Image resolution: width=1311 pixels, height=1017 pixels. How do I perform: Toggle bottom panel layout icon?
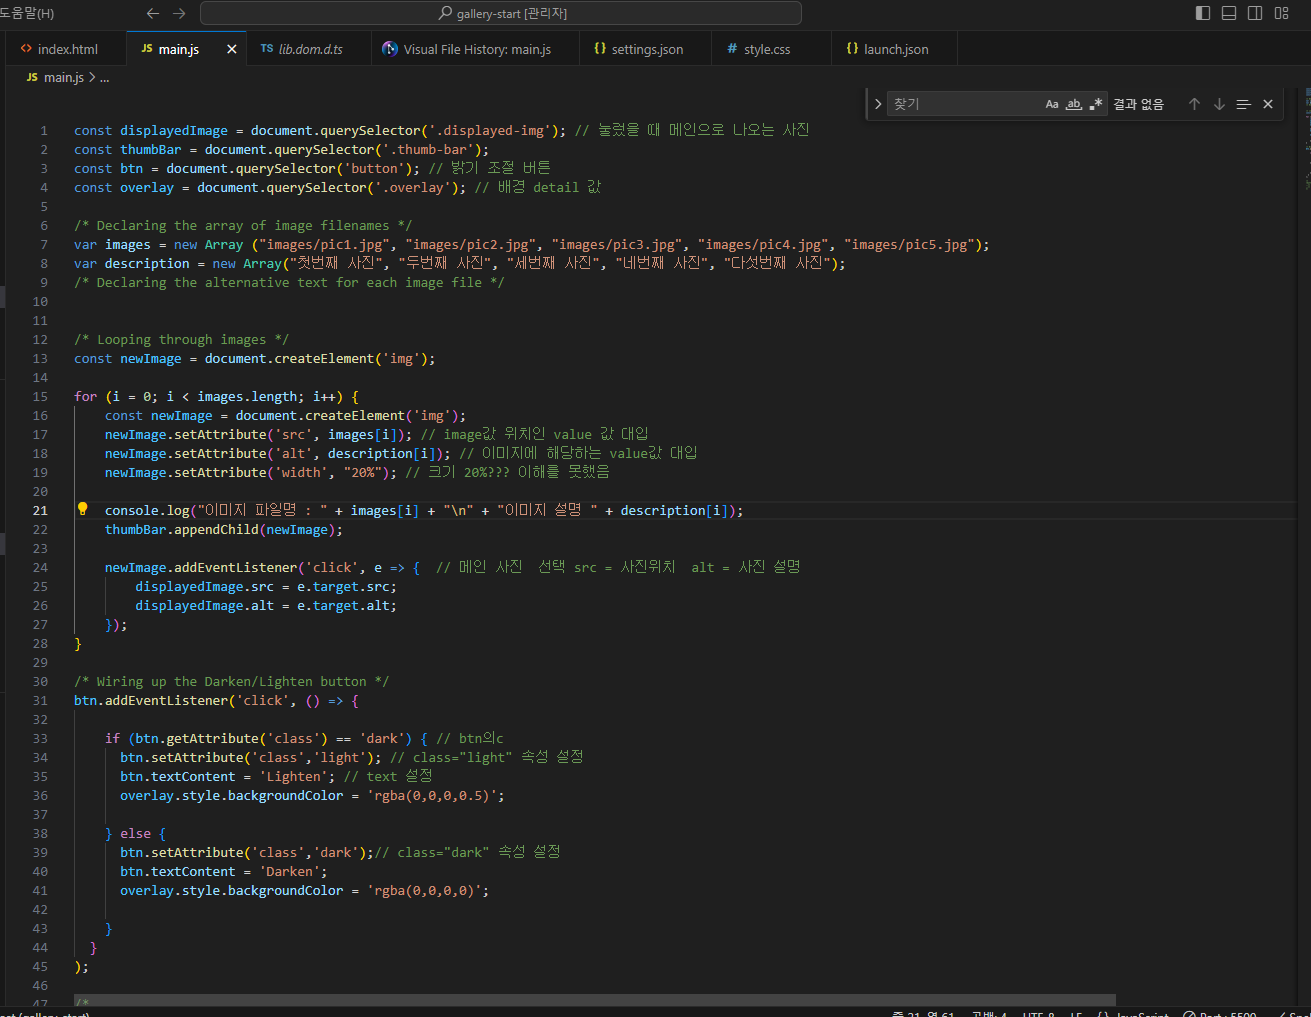[x=1229, y=13]
